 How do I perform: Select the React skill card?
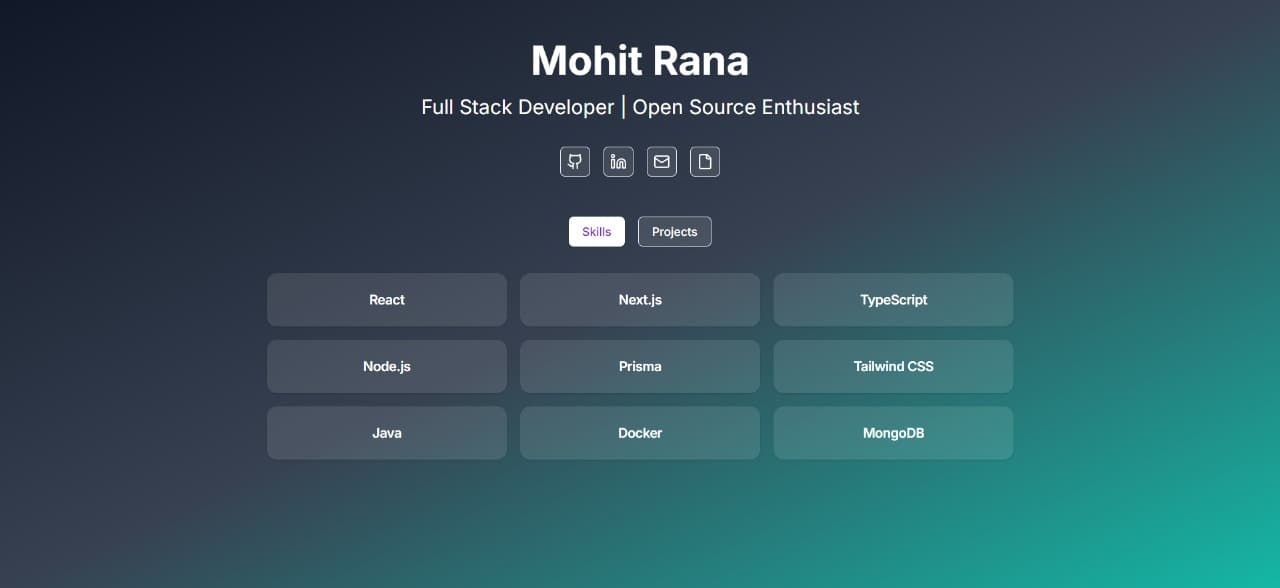tap(387, 300)
